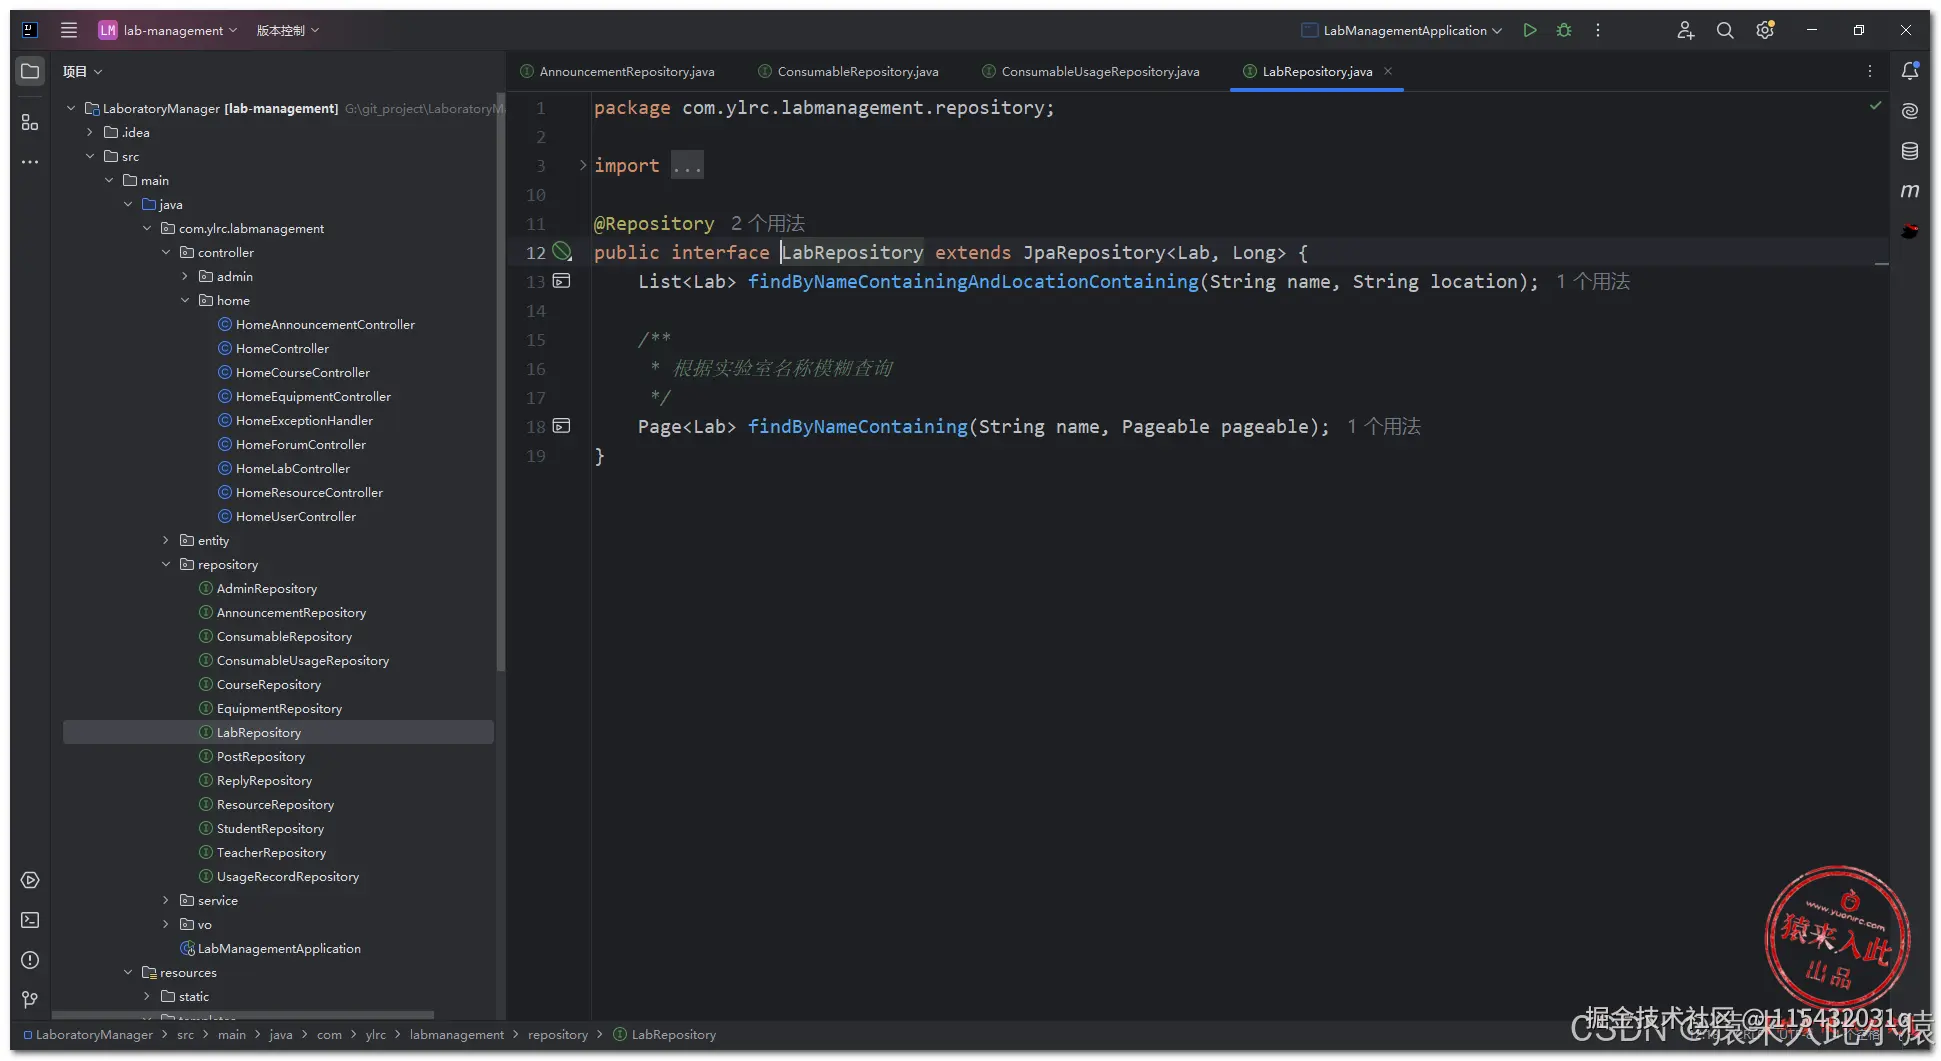
Task: Select HomeLabController in project tree
Action: (x=292, y=468)
